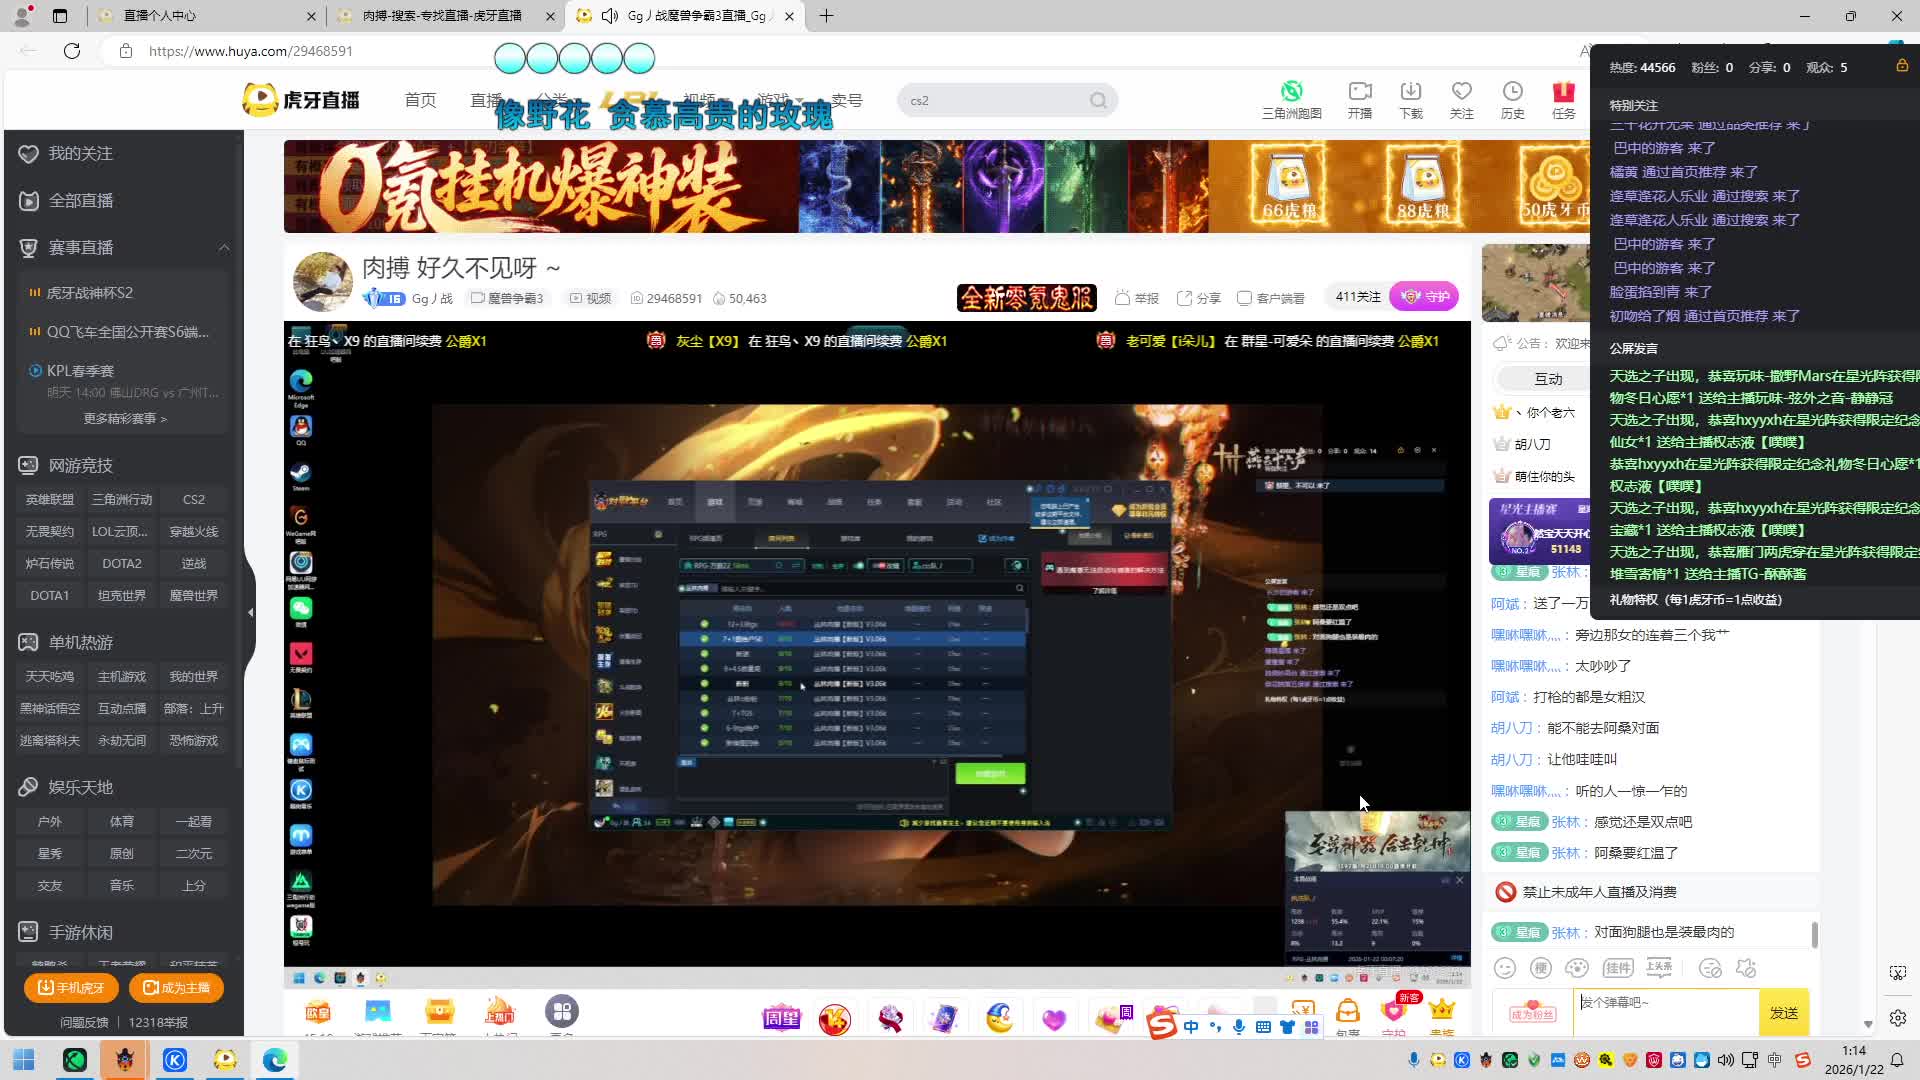Collapse the left sidebar with arrow handle
The height and width of the screenshot is (1080, 1920).
(x=250, y=612)
